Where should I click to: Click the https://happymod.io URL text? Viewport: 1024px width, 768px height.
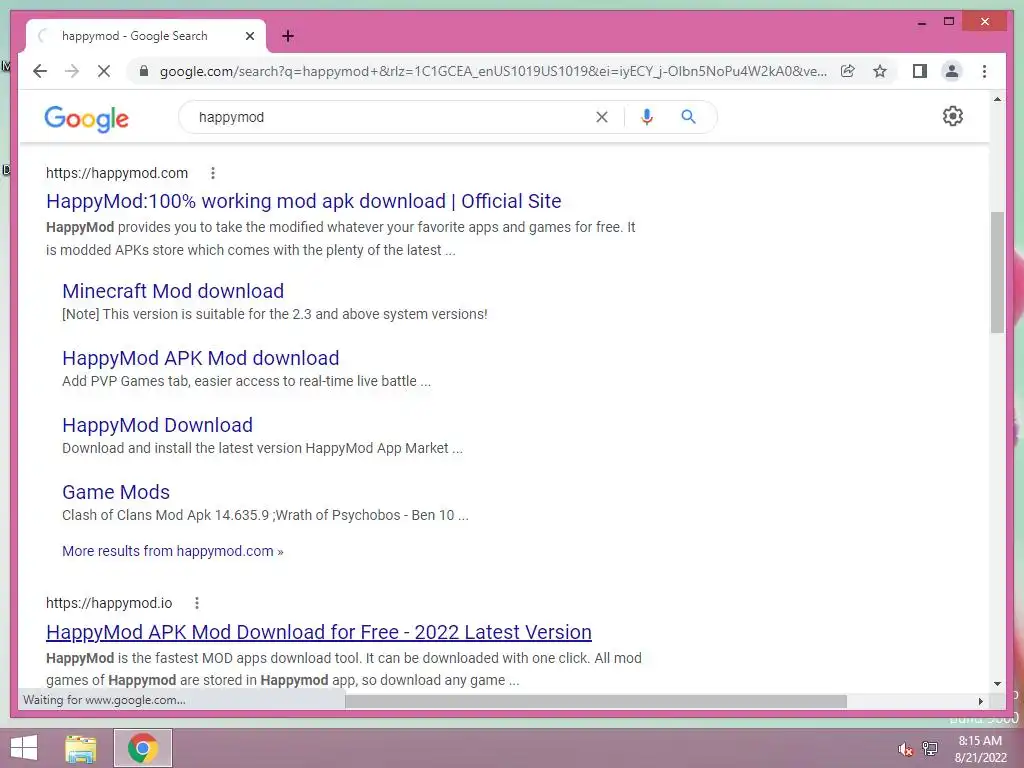pos(109,603)
